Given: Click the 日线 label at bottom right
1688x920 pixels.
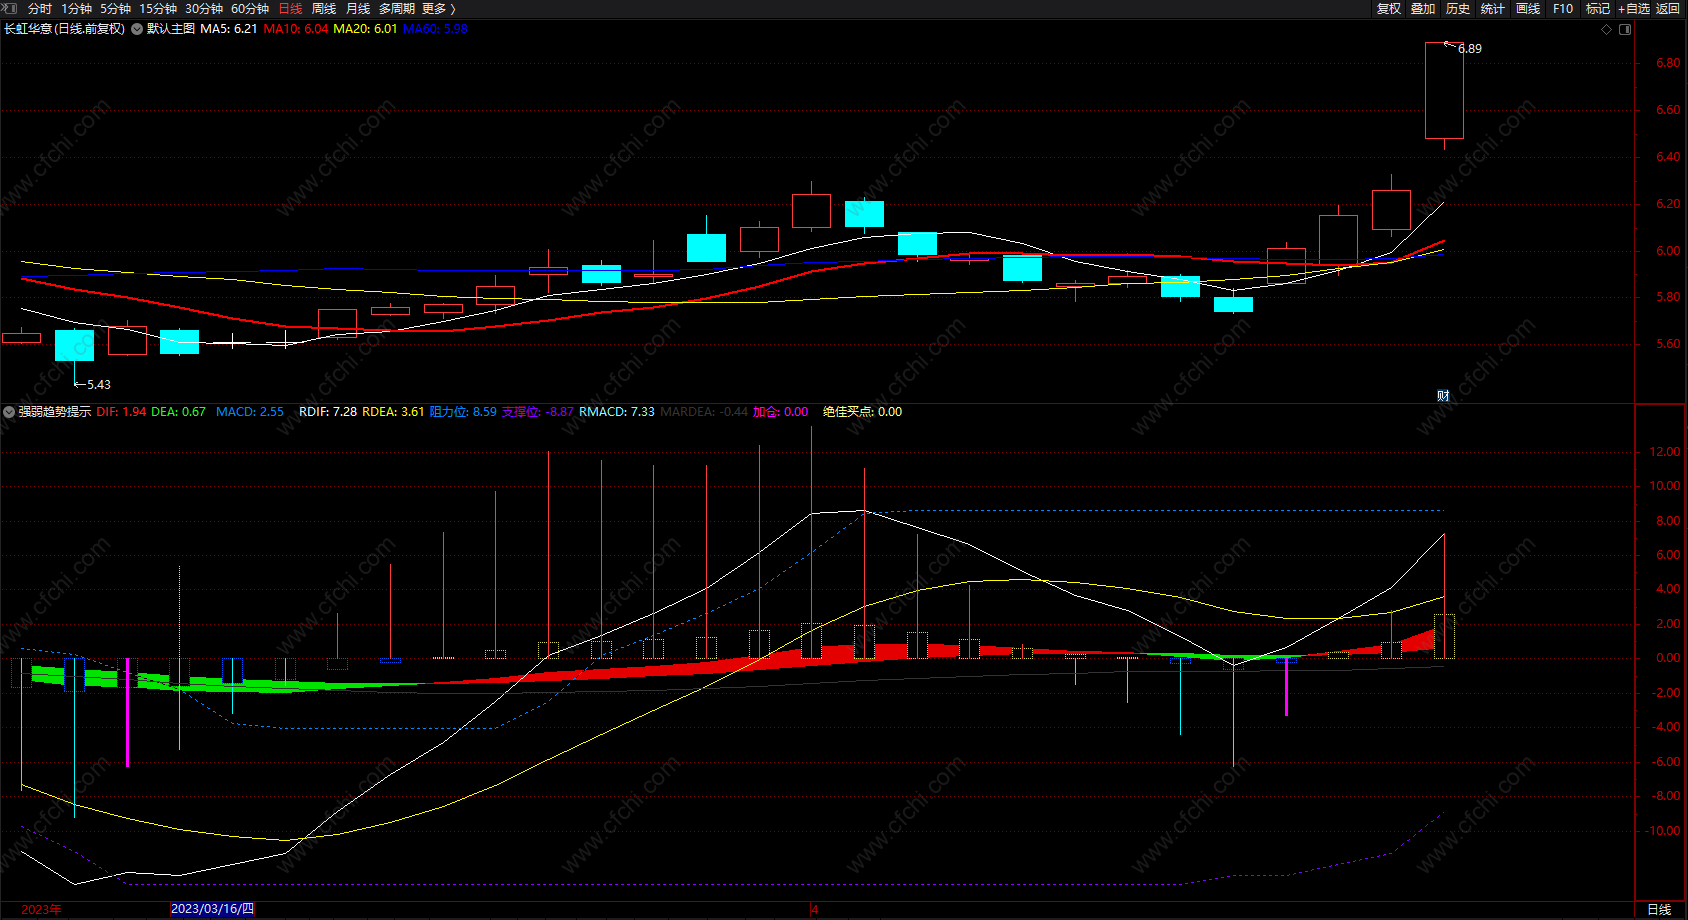Looking at the screenshot, I should [1659, 909].
